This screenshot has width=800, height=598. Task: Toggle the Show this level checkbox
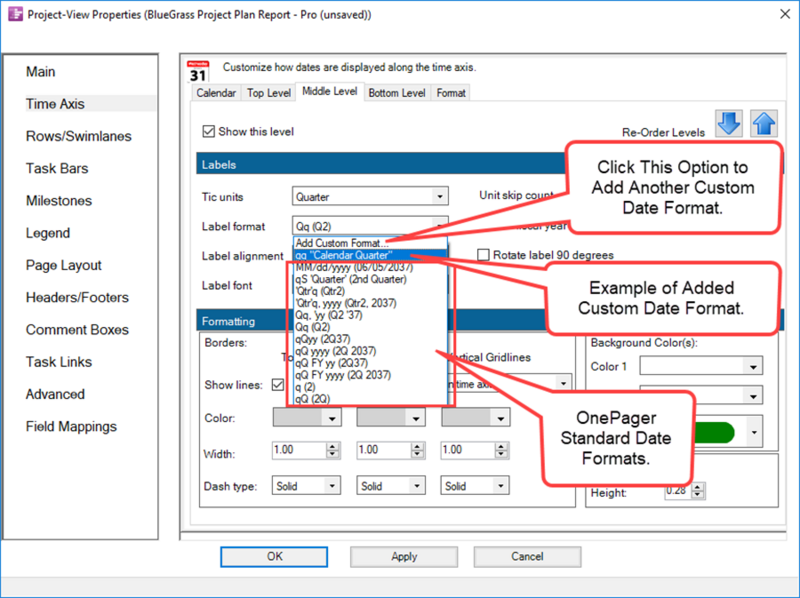tap(208, 132)
